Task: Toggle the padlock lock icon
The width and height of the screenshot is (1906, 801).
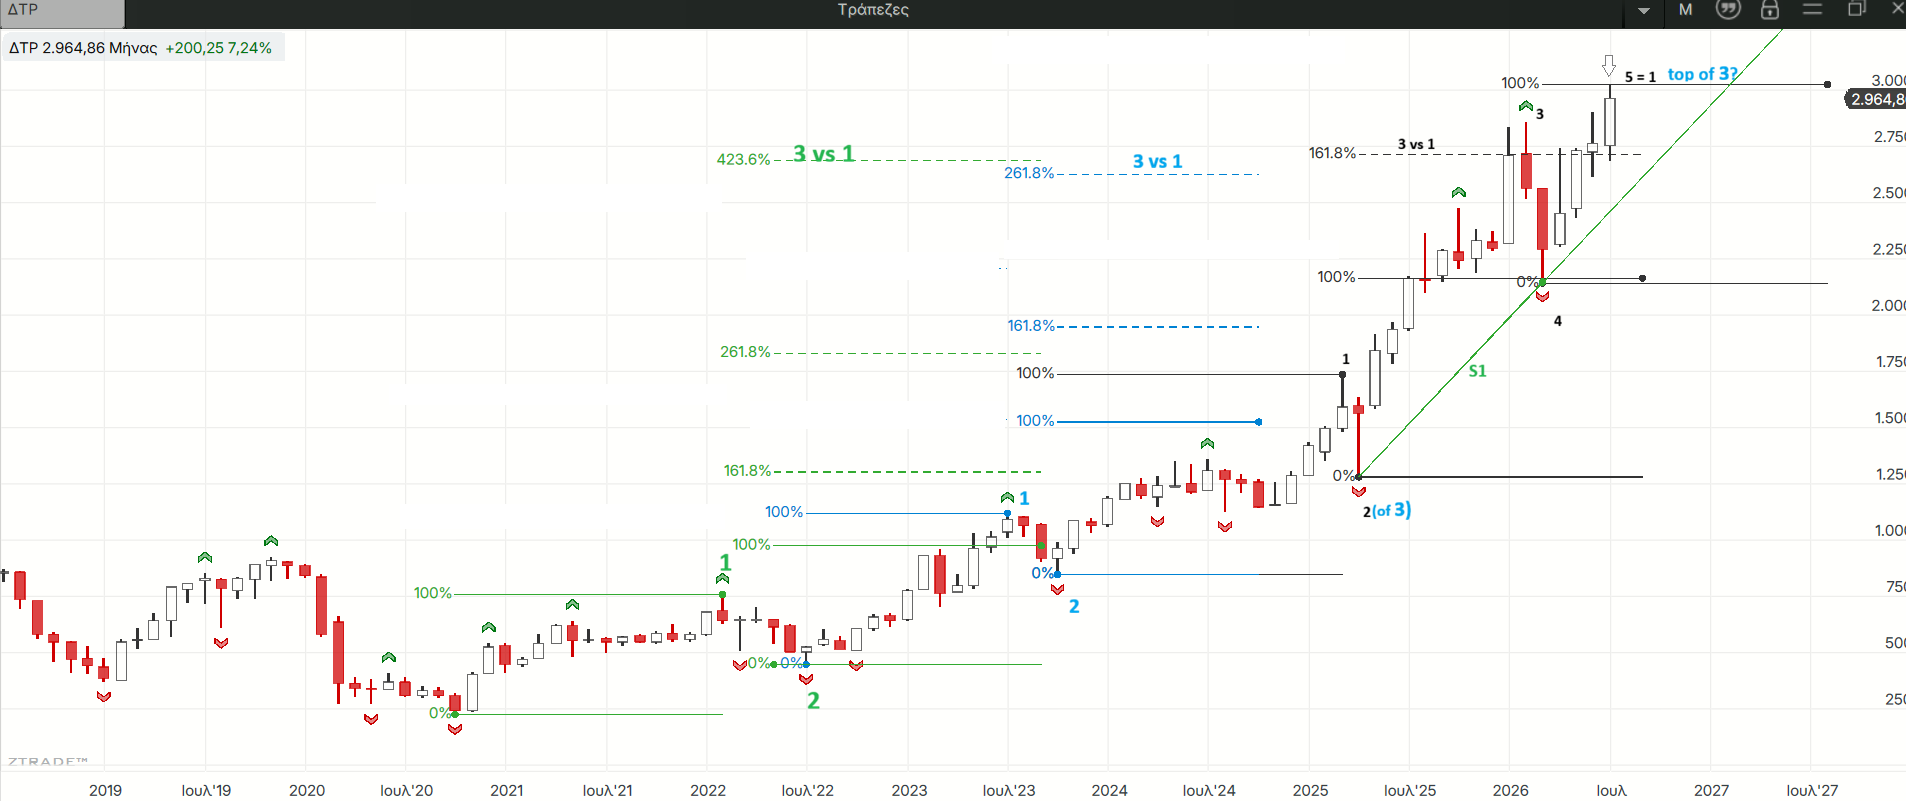Action: (1770, 10)
